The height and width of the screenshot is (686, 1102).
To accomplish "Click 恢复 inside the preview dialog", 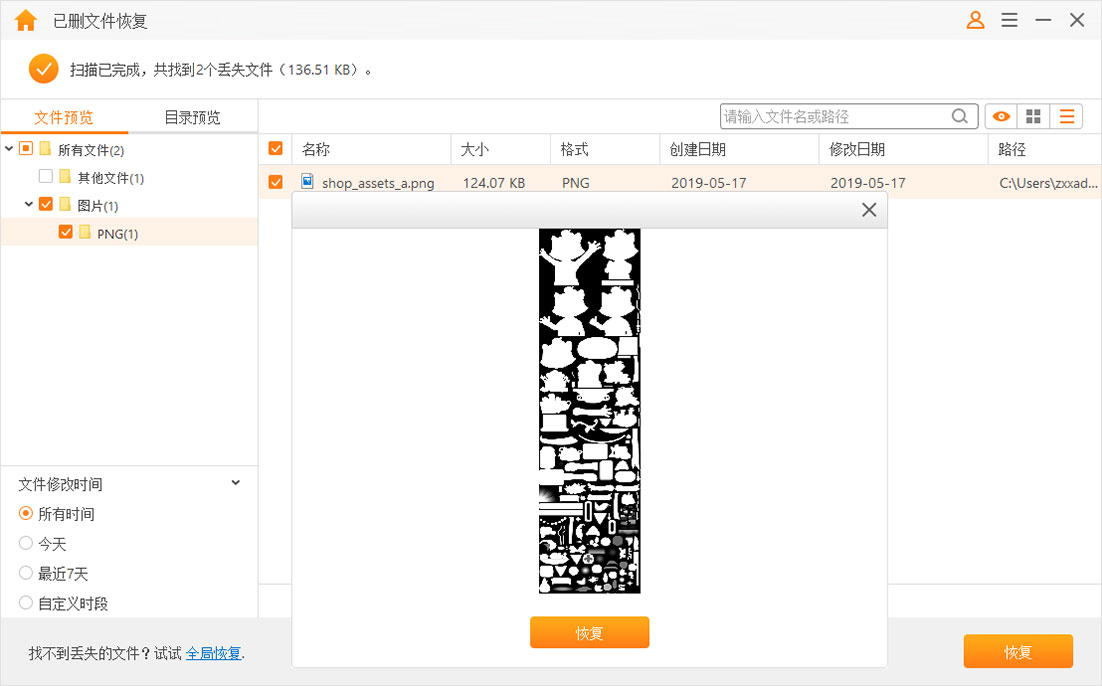I will tap(589, 632).
